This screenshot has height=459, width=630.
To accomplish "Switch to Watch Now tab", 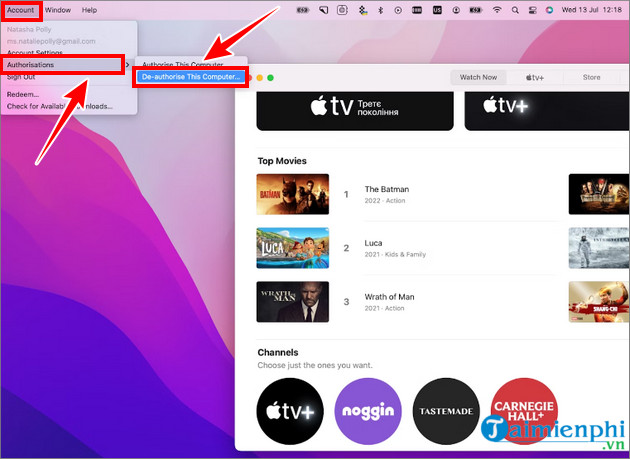I will click(478, 77).
